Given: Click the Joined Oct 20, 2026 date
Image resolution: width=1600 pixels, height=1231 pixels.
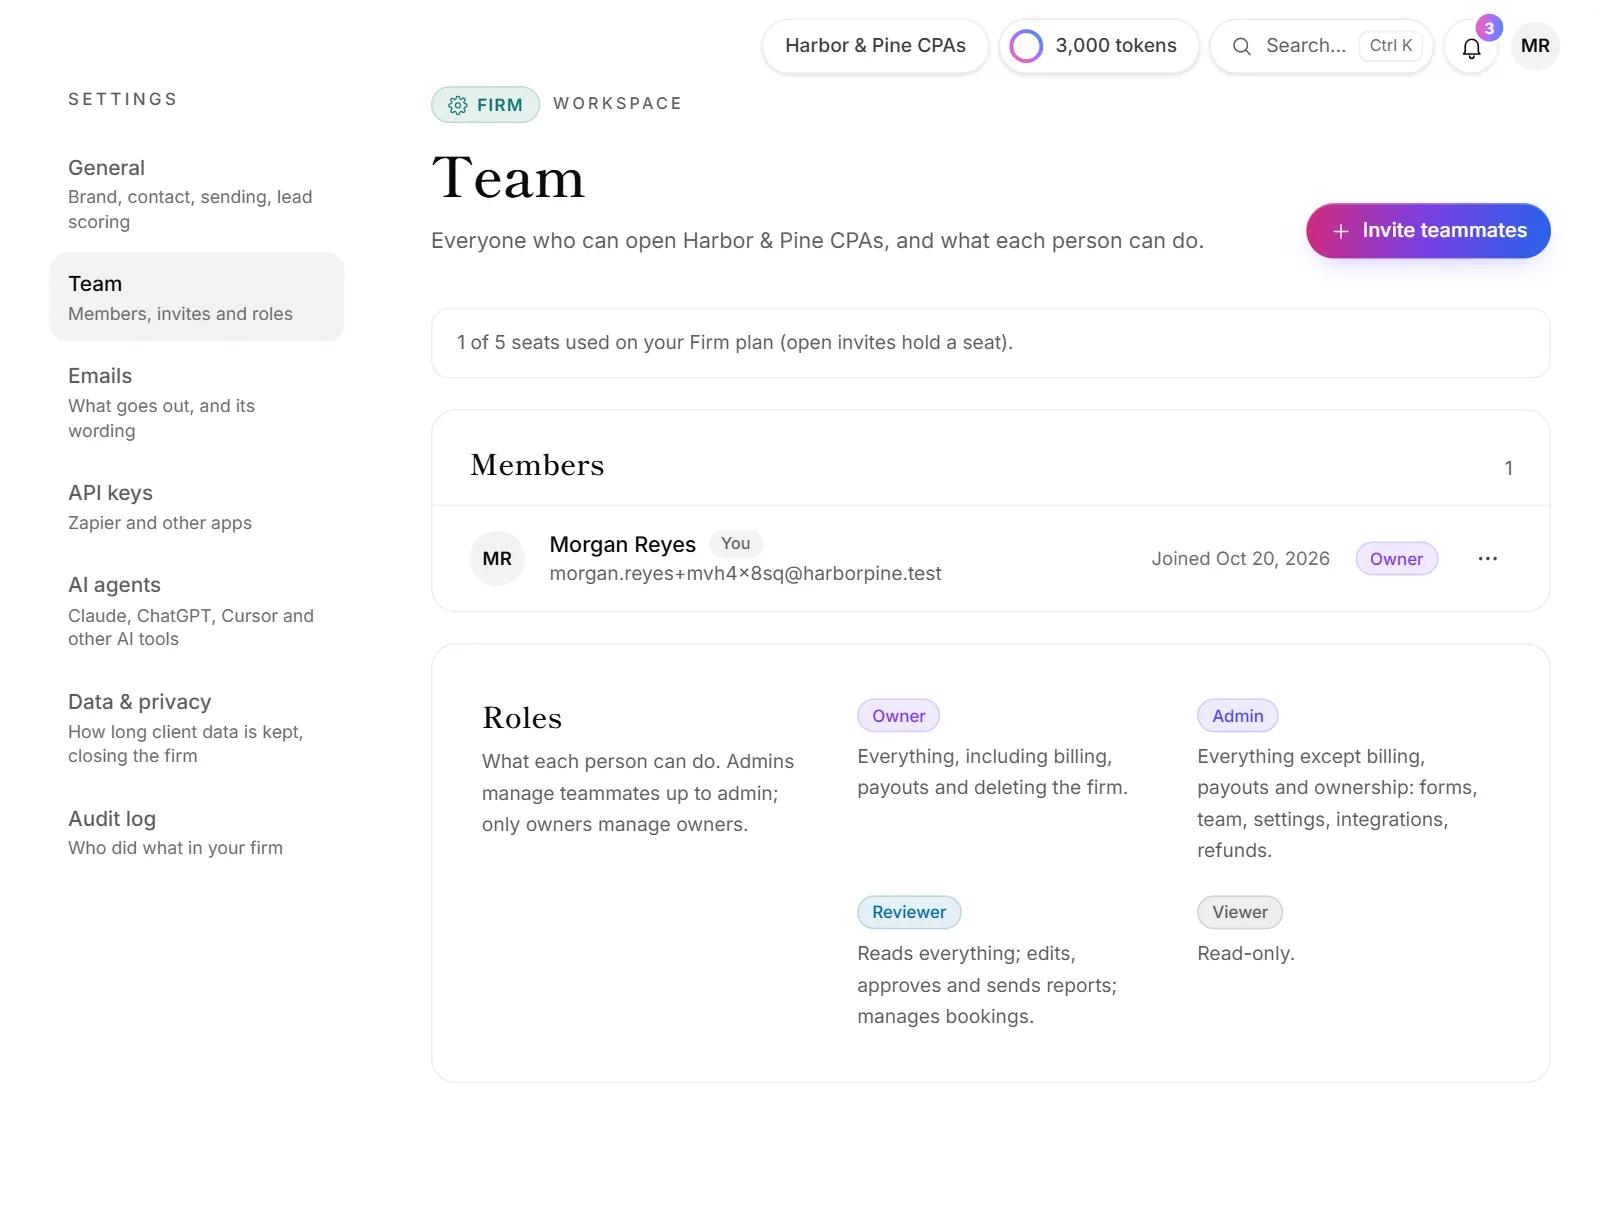Looking at the screenshot, I should 1240,559.
